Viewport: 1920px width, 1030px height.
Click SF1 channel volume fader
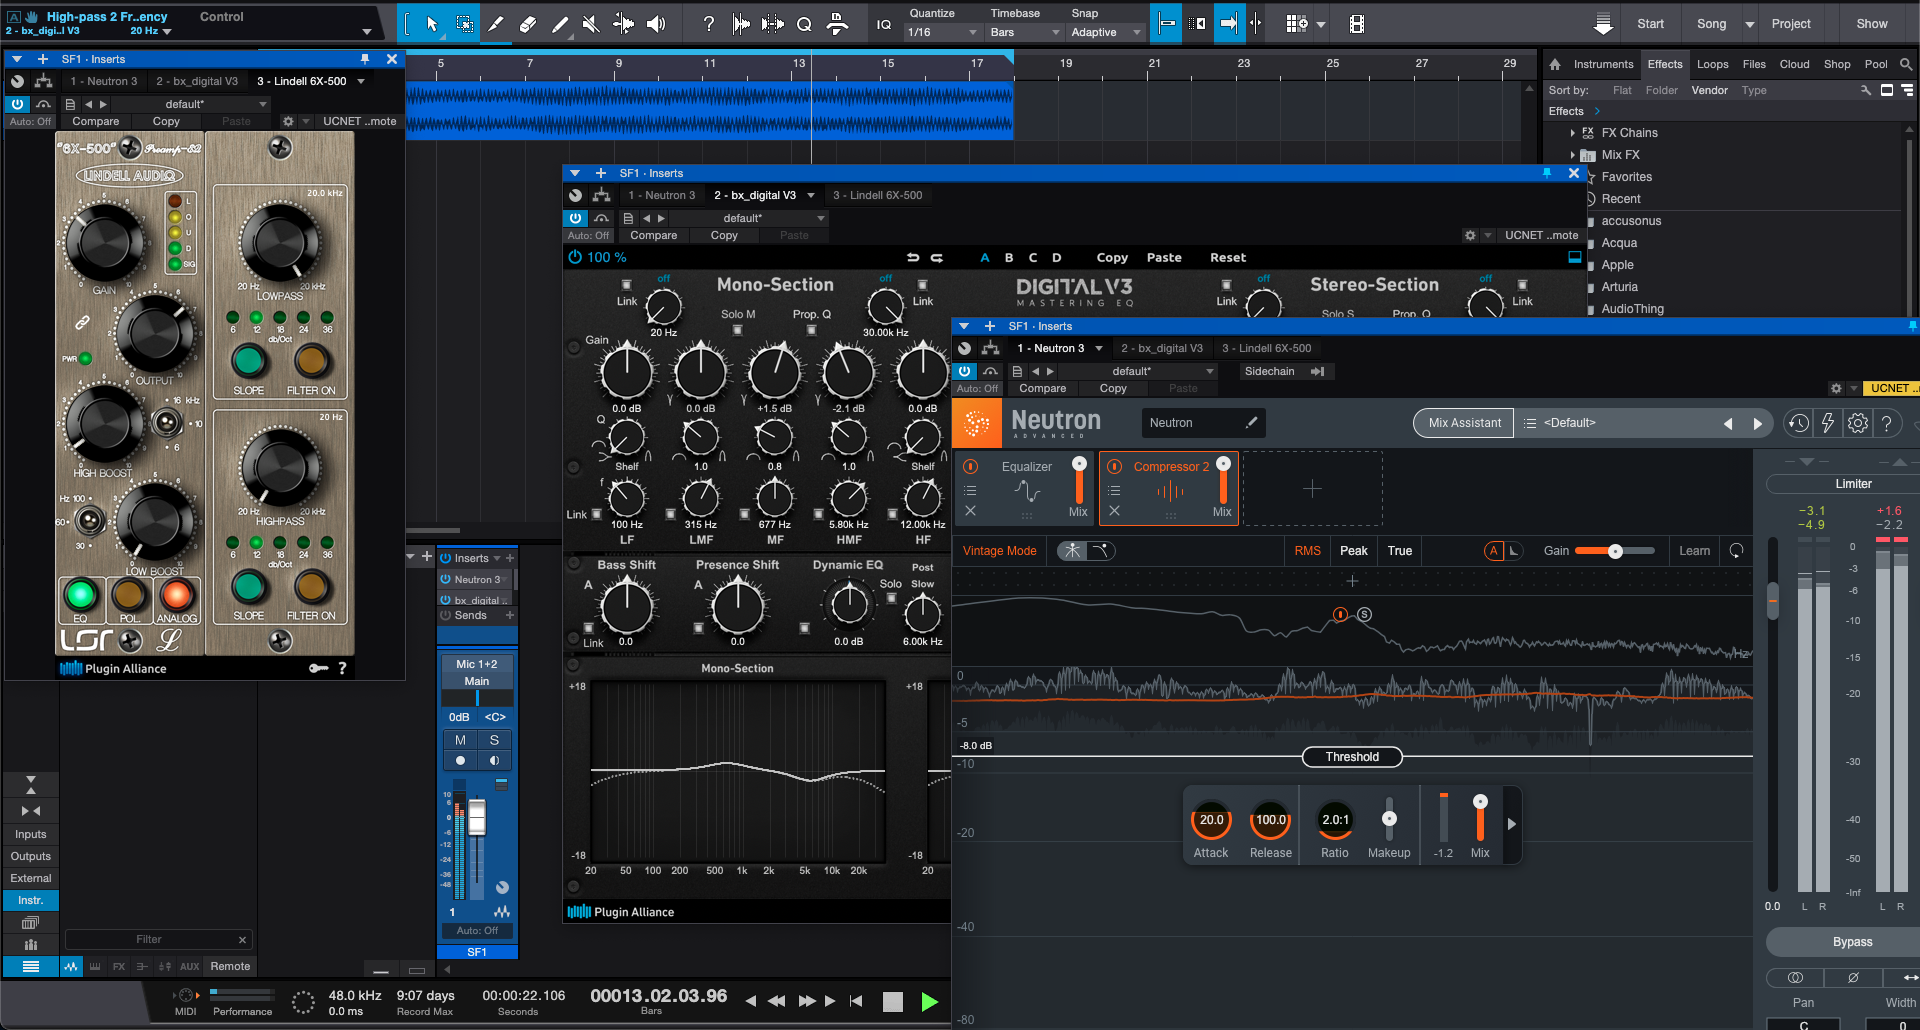pos(477,817)
